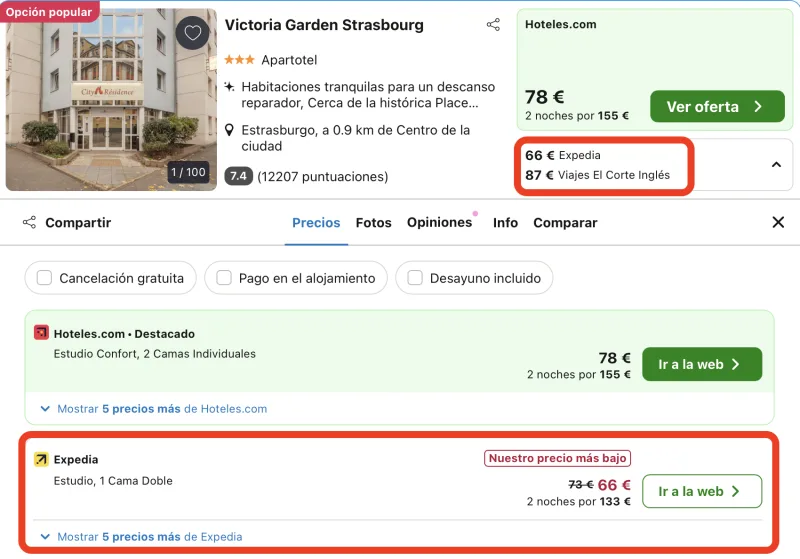Click the Apartotel label
800x559 pixels.
[x=289, y=60]
